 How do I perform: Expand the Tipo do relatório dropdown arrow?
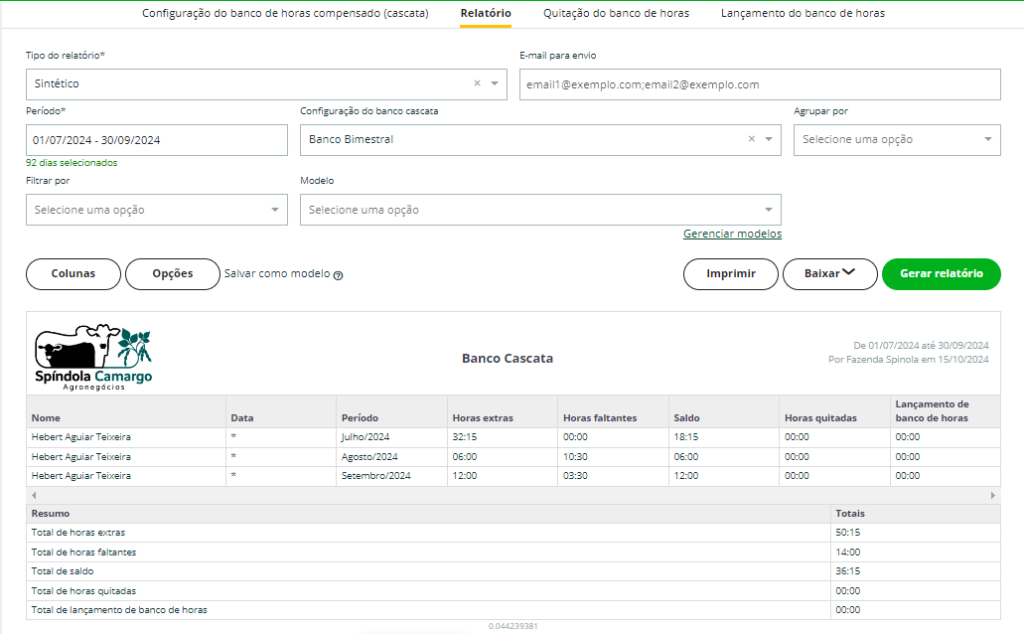click(x=494, y=84)
